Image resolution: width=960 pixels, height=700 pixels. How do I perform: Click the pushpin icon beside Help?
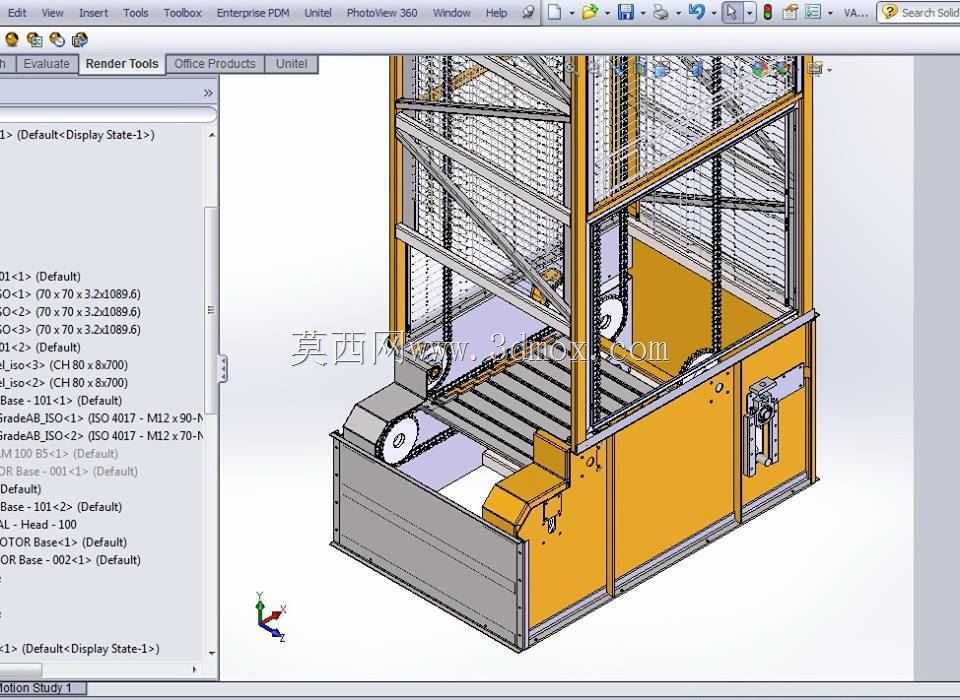pos(528,12)
